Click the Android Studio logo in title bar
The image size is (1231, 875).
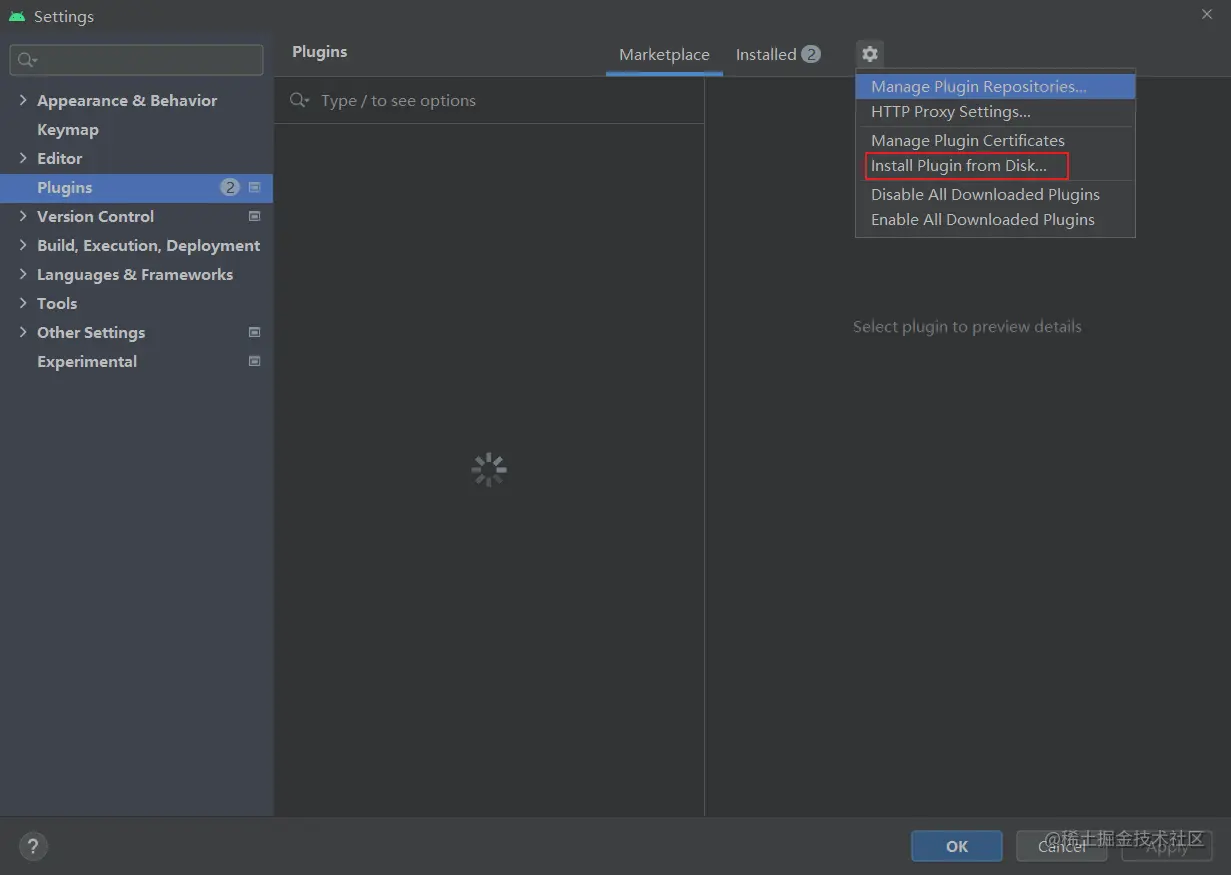coord(17,17)
